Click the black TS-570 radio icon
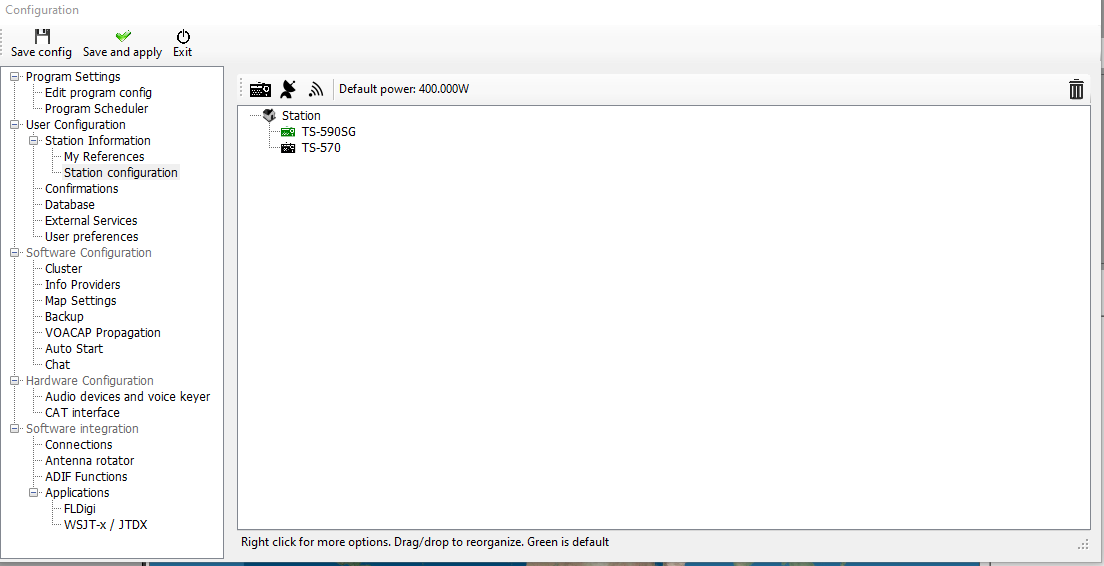This screenshot has height=566, width=1104. [288, 148]
